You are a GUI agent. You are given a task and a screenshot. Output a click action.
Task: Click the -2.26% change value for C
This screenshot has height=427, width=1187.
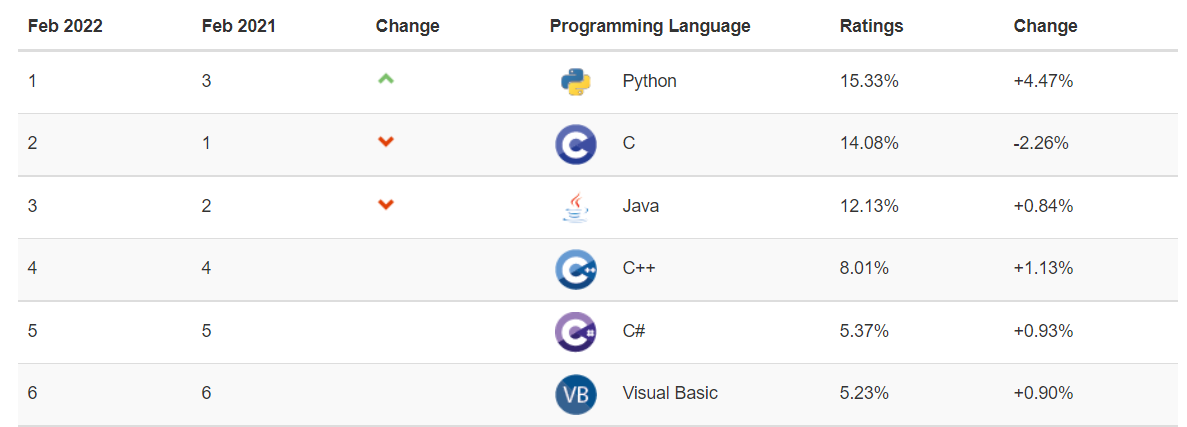(x=1041, y=144)
